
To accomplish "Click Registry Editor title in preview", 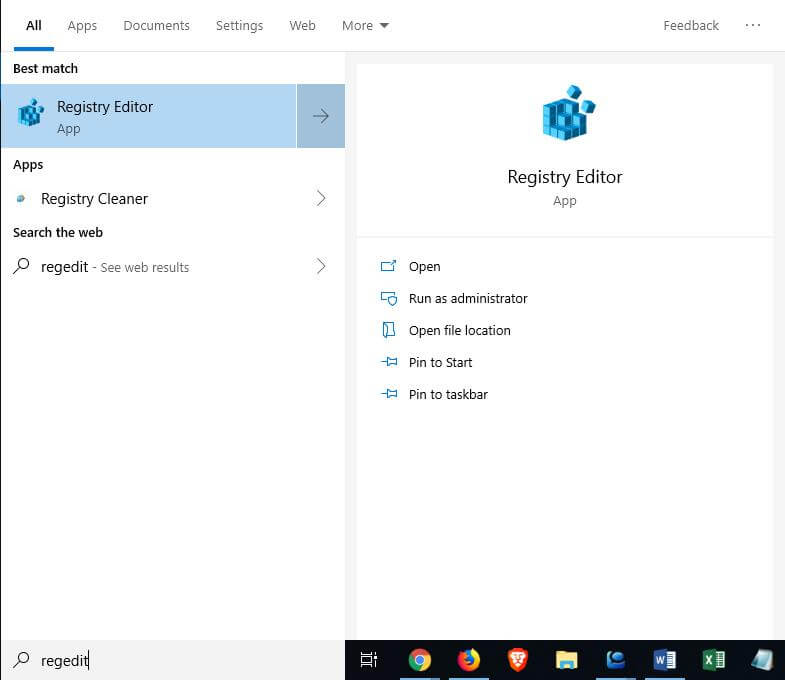I will pyautogui.click(x=565, y=177).
